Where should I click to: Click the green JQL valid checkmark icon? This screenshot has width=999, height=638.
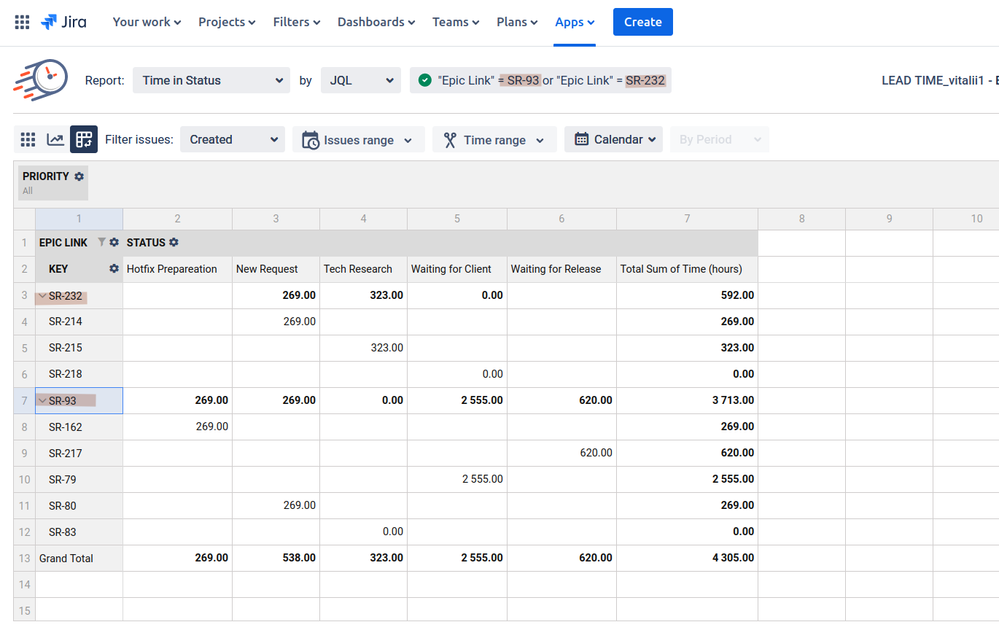point(425,80)
